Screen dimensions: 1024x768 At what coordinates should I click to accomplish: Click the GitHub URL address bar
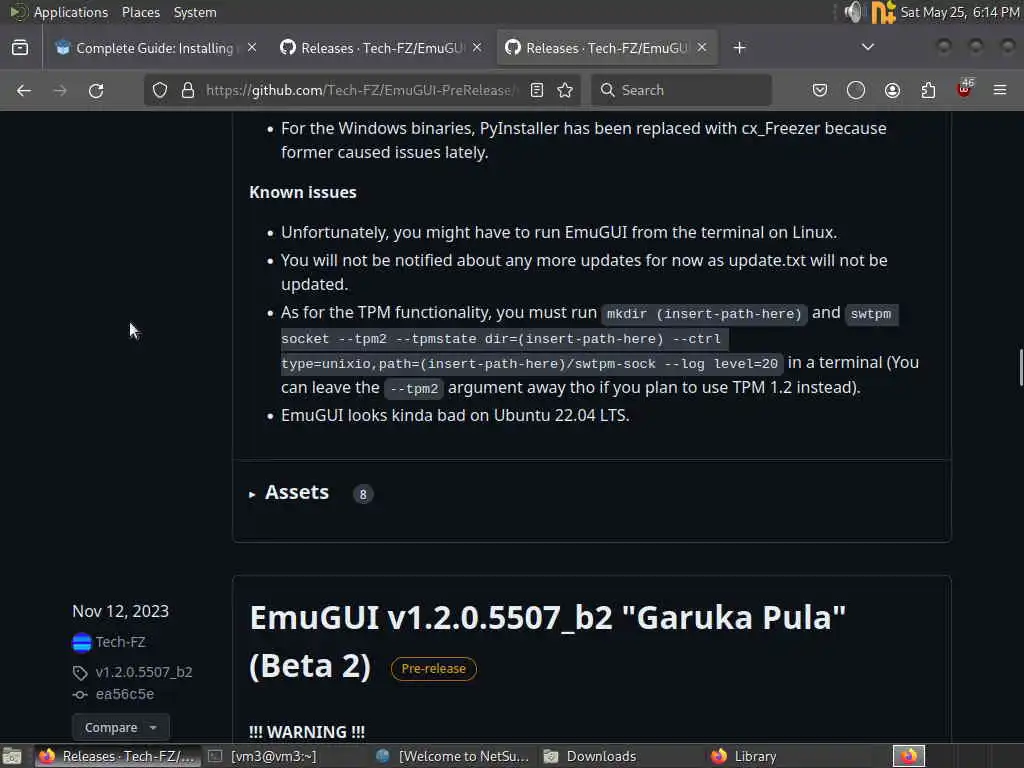tap(360, 90)
